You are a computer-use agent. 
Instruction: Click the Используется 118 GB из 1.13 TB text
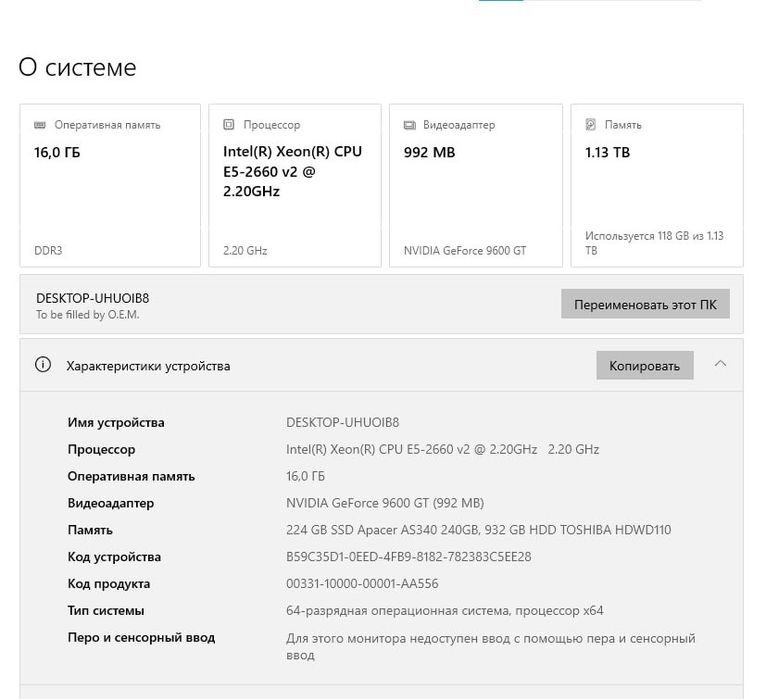click(x=654, y=243)
